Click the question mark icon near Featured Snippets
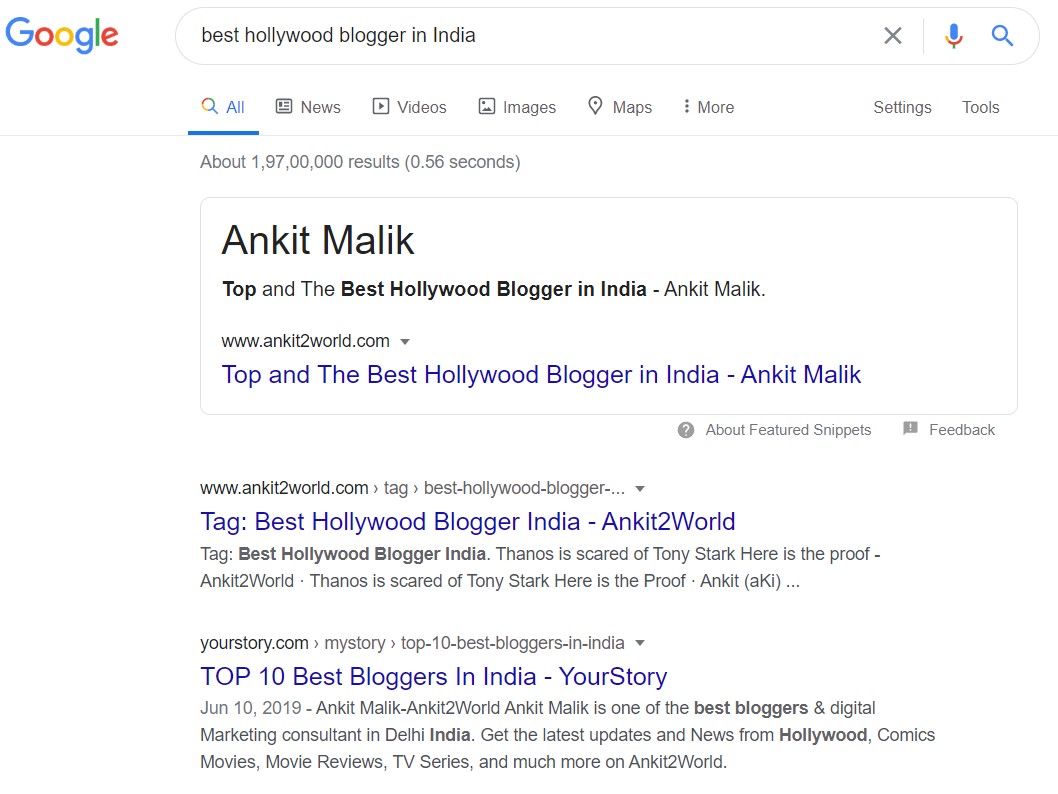Image resolution: width=1058 pixels, height=794 pixels. 686,430
